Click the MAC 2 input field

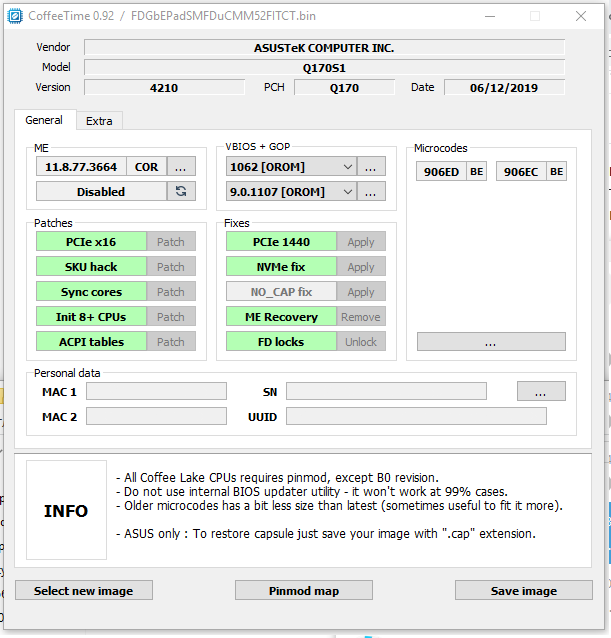[x=156, y=416]
